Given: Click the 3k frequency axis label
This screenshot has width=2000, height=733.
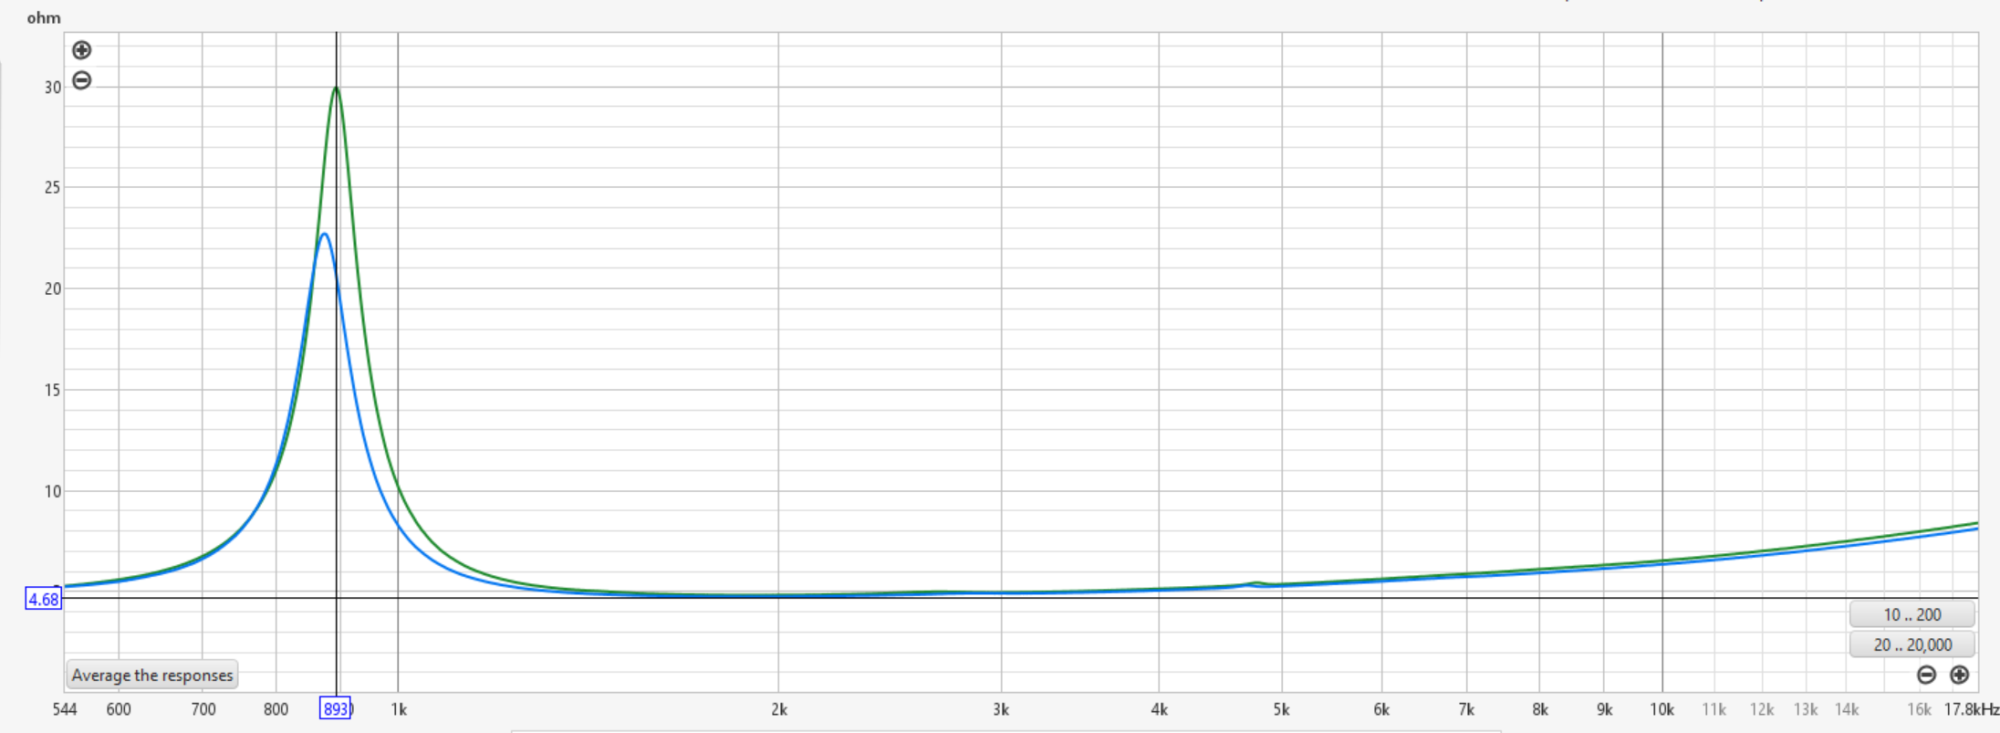Looking at the screenshot, I should coord(1001,709).
